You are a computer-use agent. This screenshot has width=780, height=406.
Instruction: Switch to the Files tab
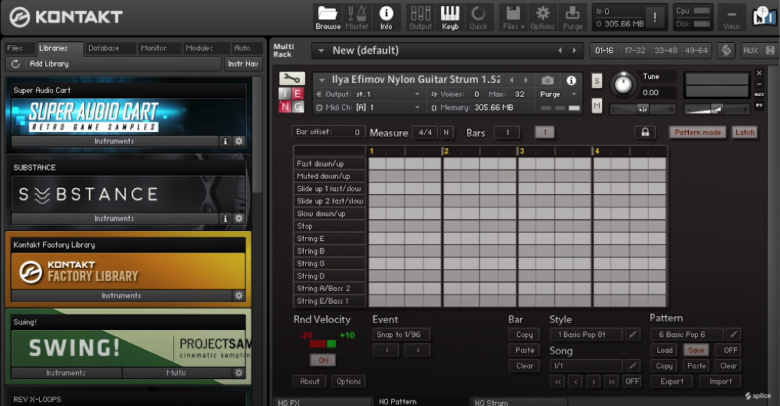click(15, 48)
